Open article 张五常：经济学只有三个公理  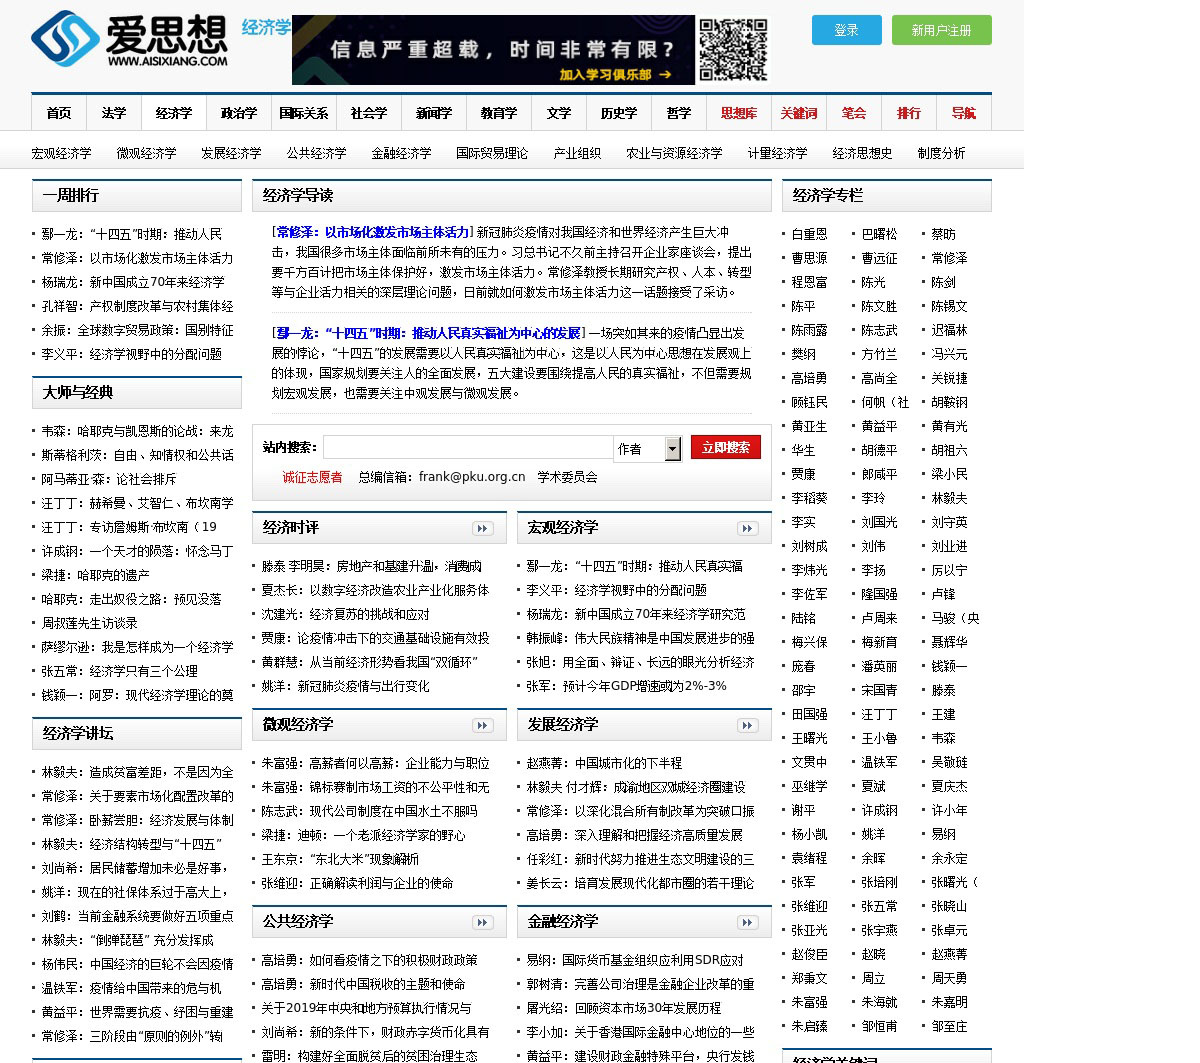(x=120, y=671)
